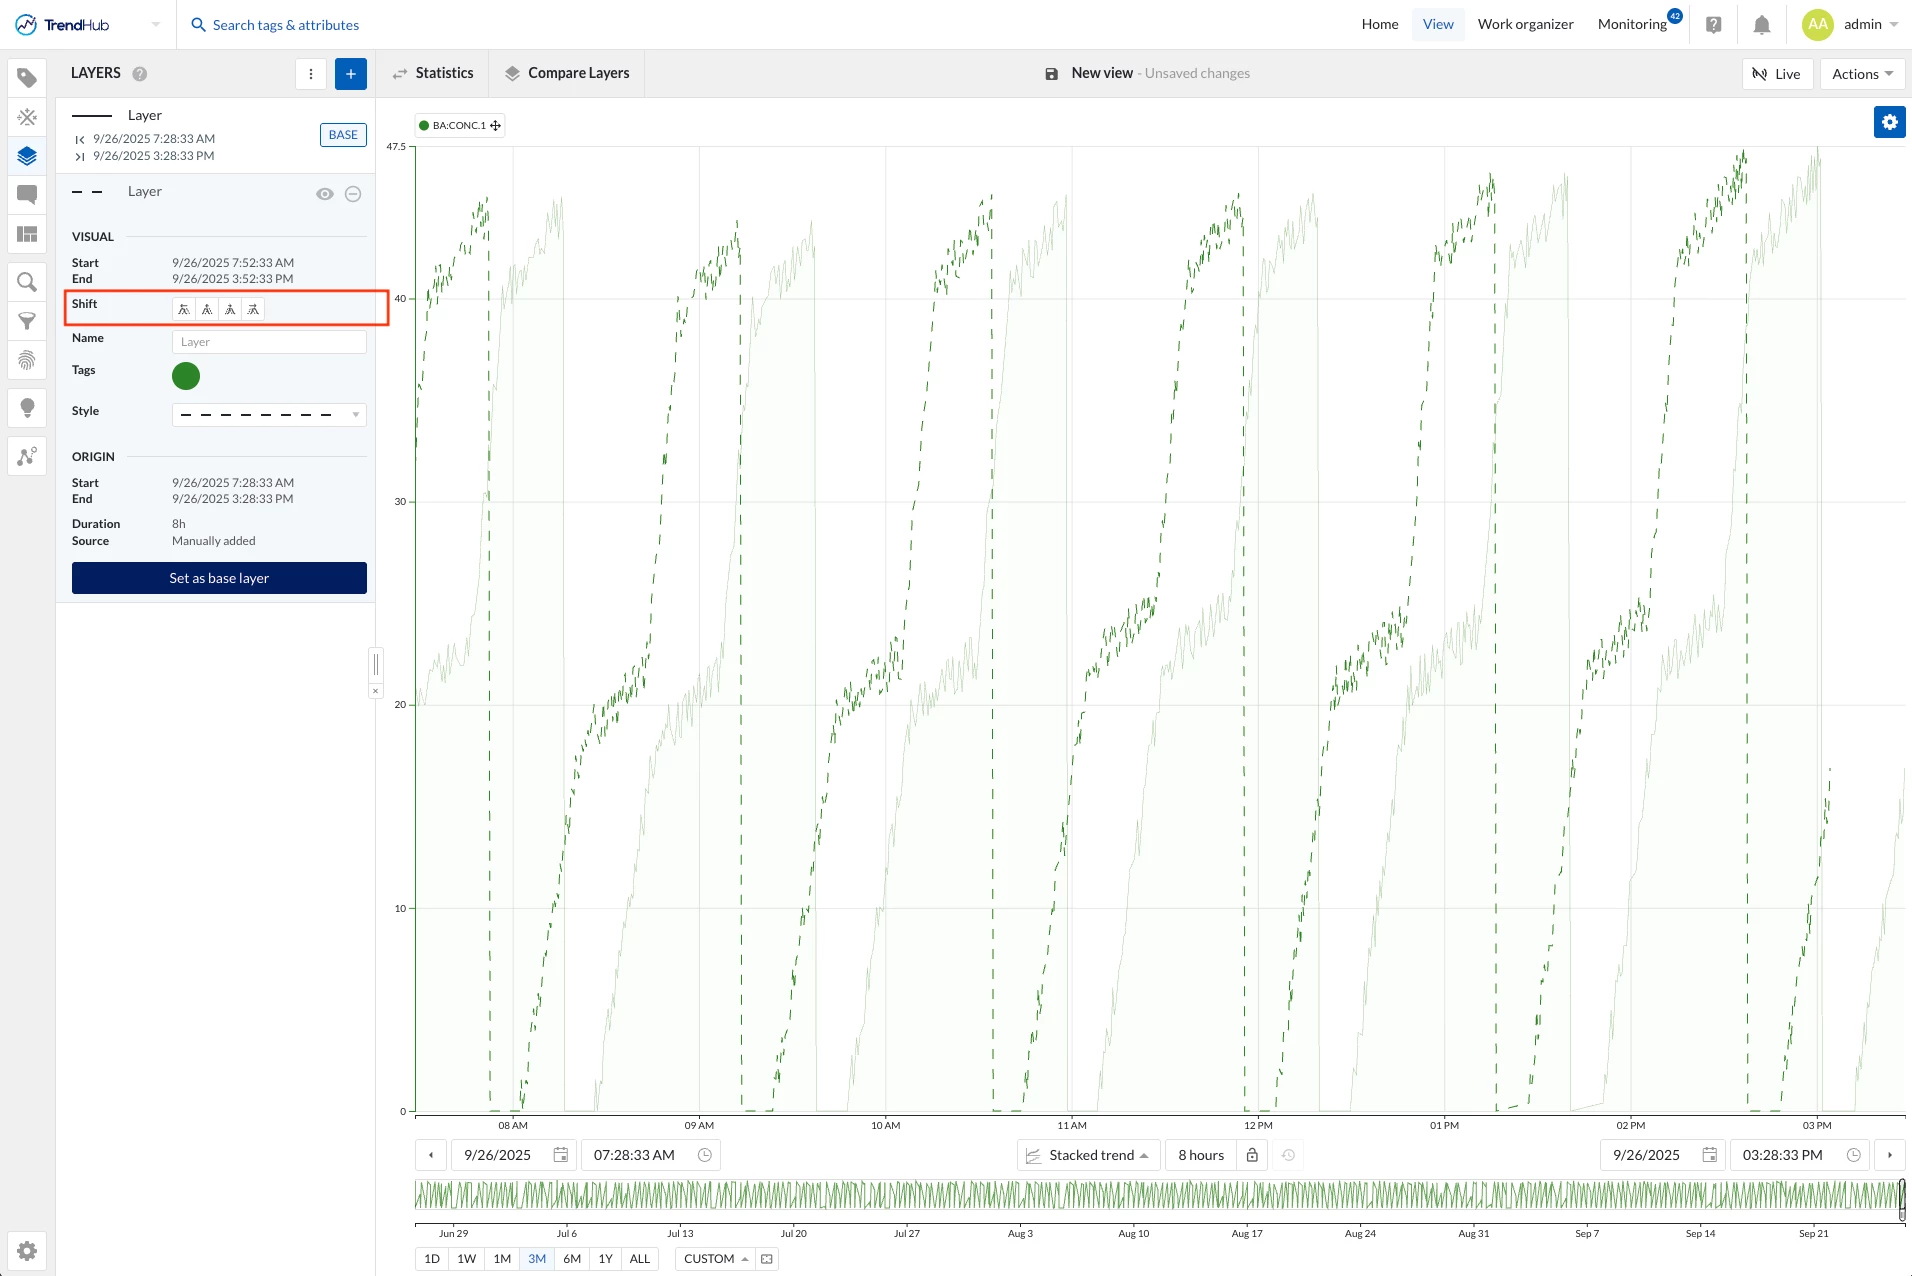Open the bottom-left settings gear
Screen dimensions: 1912x1276
[27, 1251]
